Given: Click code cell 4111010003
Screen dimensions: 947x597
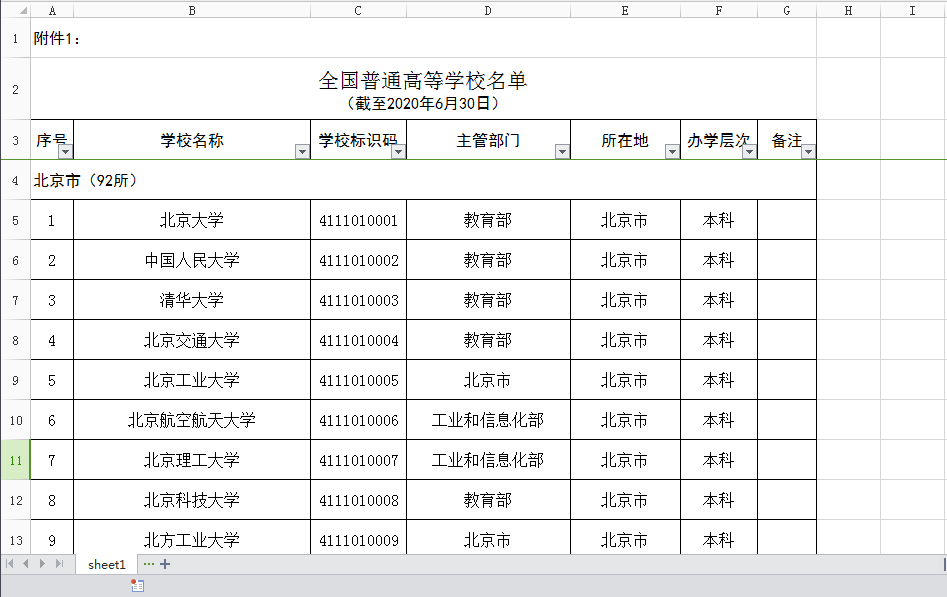Looking at the screenshot, I should click(358, 300).
